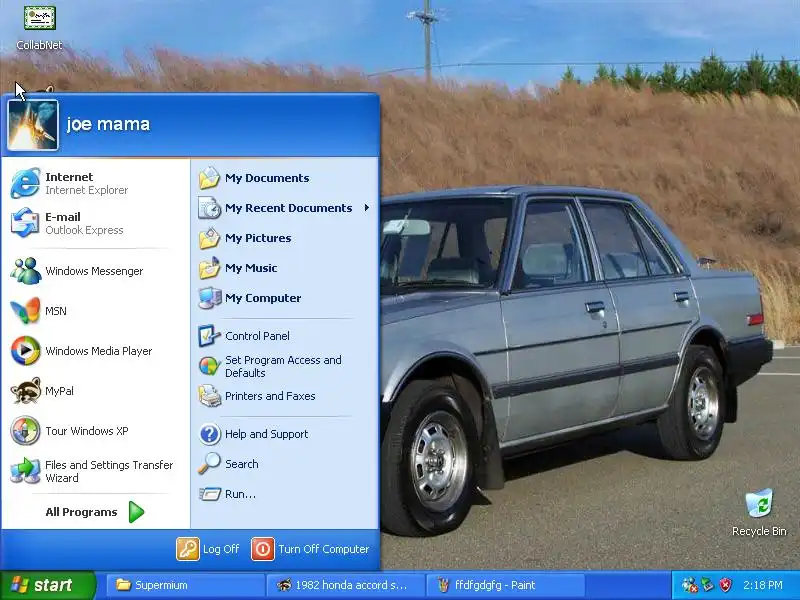800x600 pixels.
Task: Switch to 1982 honda accord taskbar button
Action: point(345,585)
